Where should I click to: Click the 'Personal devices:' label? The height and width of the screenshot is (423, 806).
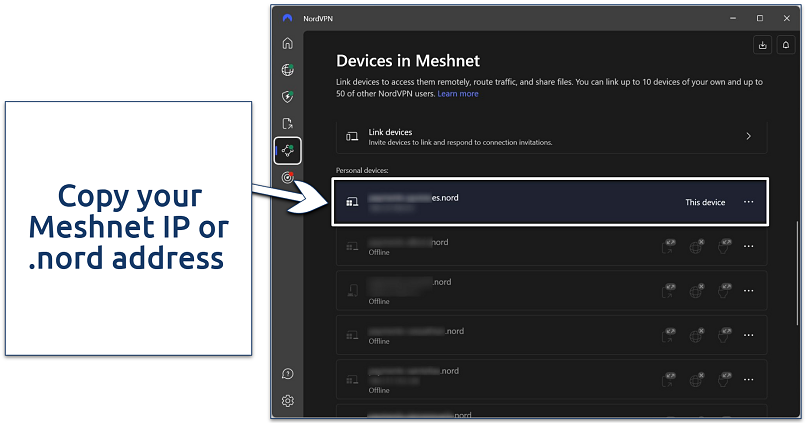click(x=362, y=170)
